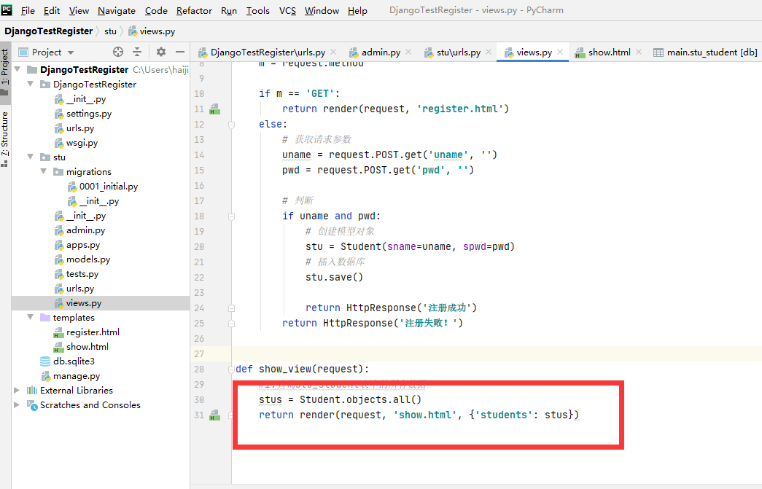Click views.py breadcrumb in navigation bar
This screenshot has width=762, height=489.
click(x=151, y=31)
